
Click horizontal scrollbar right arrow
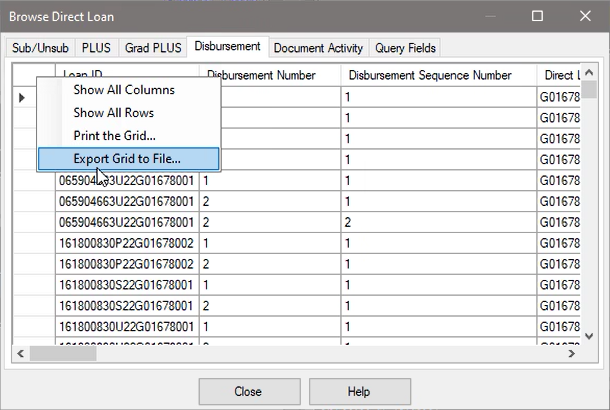(x=573, y=354)
